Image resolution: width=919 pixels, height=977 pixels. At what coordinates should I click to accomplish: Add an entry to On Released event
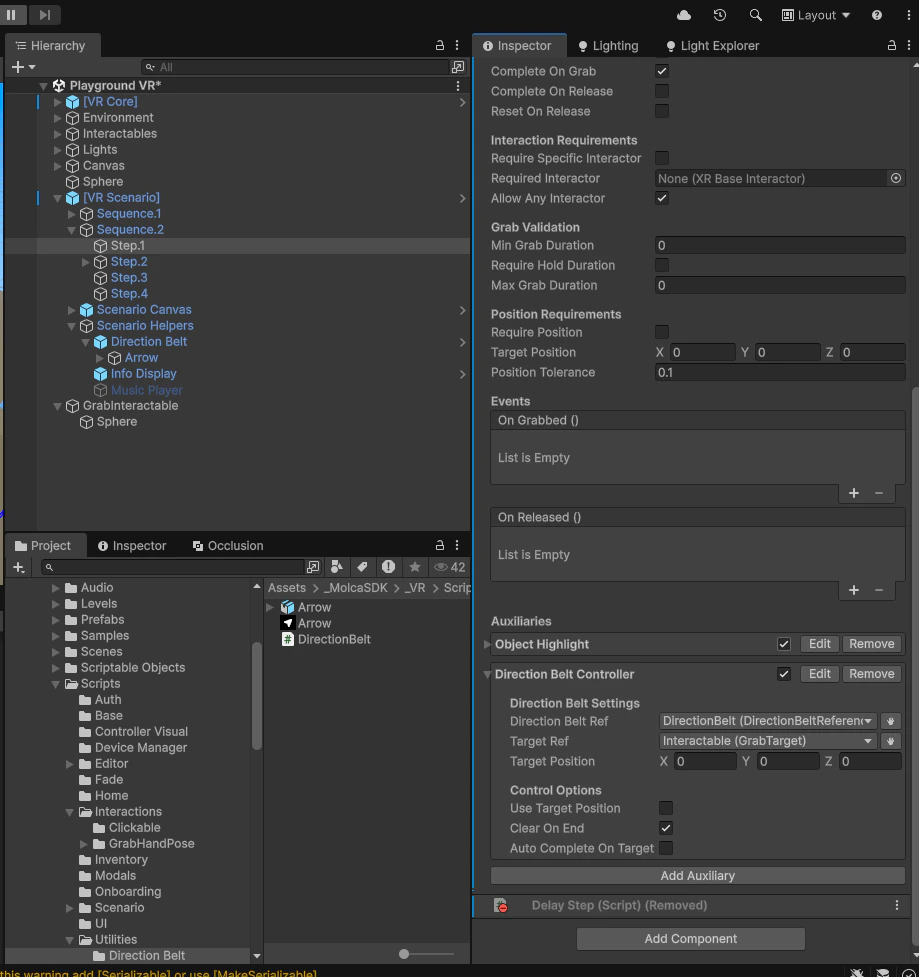pyautogui.click(x=854, y=590)
